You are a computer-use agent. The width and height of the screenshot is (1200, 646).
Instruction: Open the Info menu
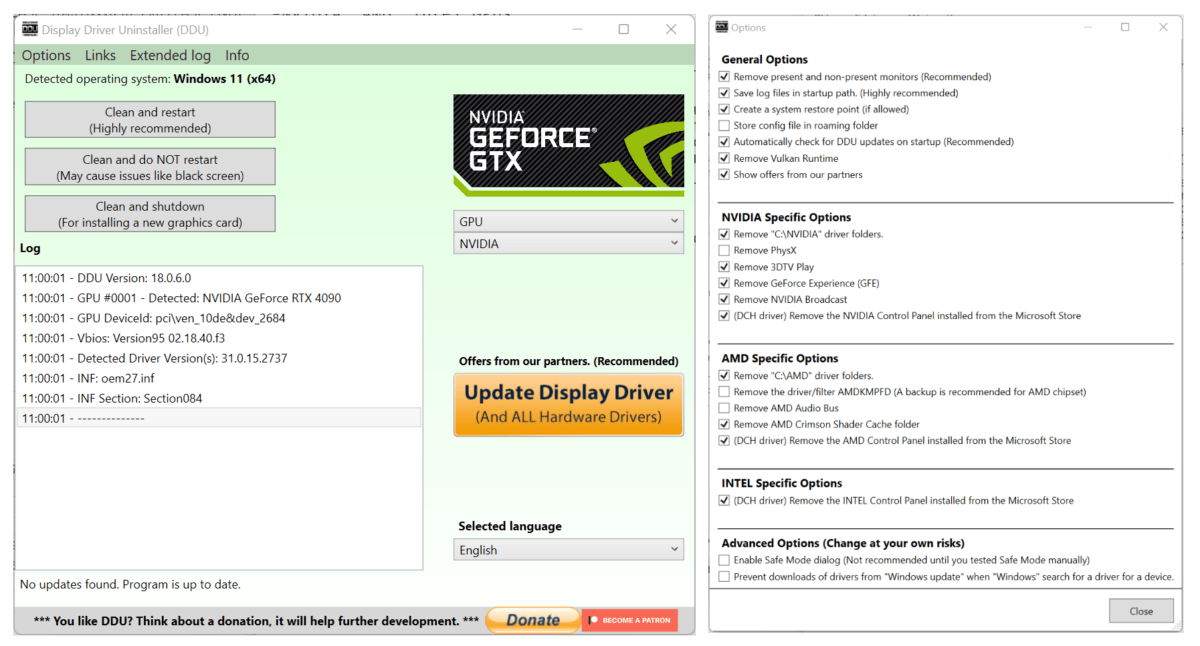237,55
